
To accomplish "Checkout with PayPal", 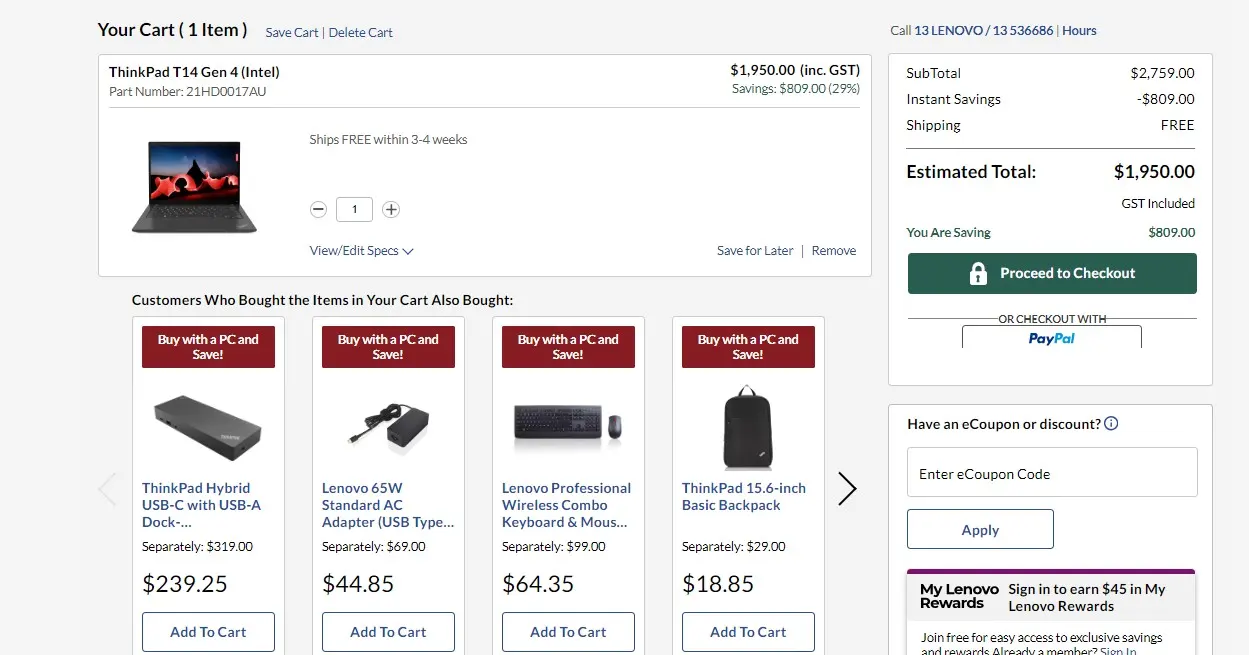I will (1052, 338).
